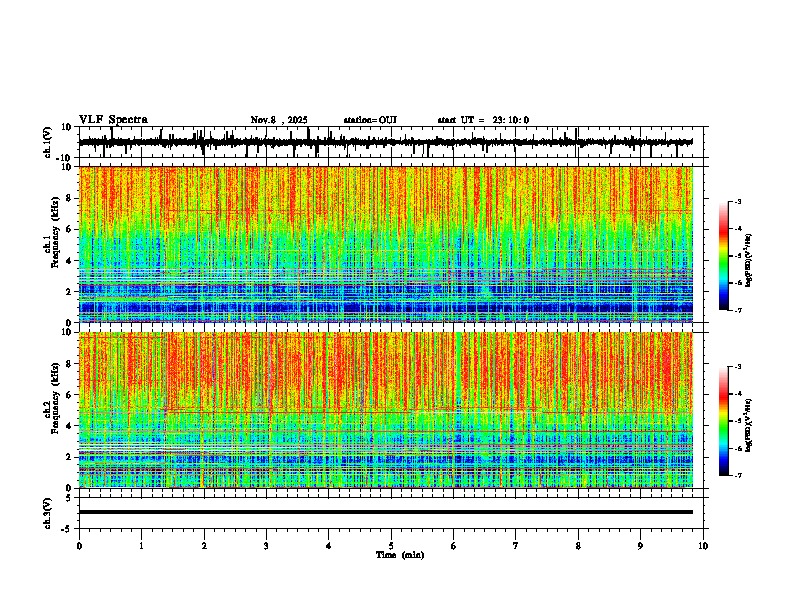Click the ch.3 flat voltage trace
The width and height of the screenshot is (792, 612).
[386, 512]
